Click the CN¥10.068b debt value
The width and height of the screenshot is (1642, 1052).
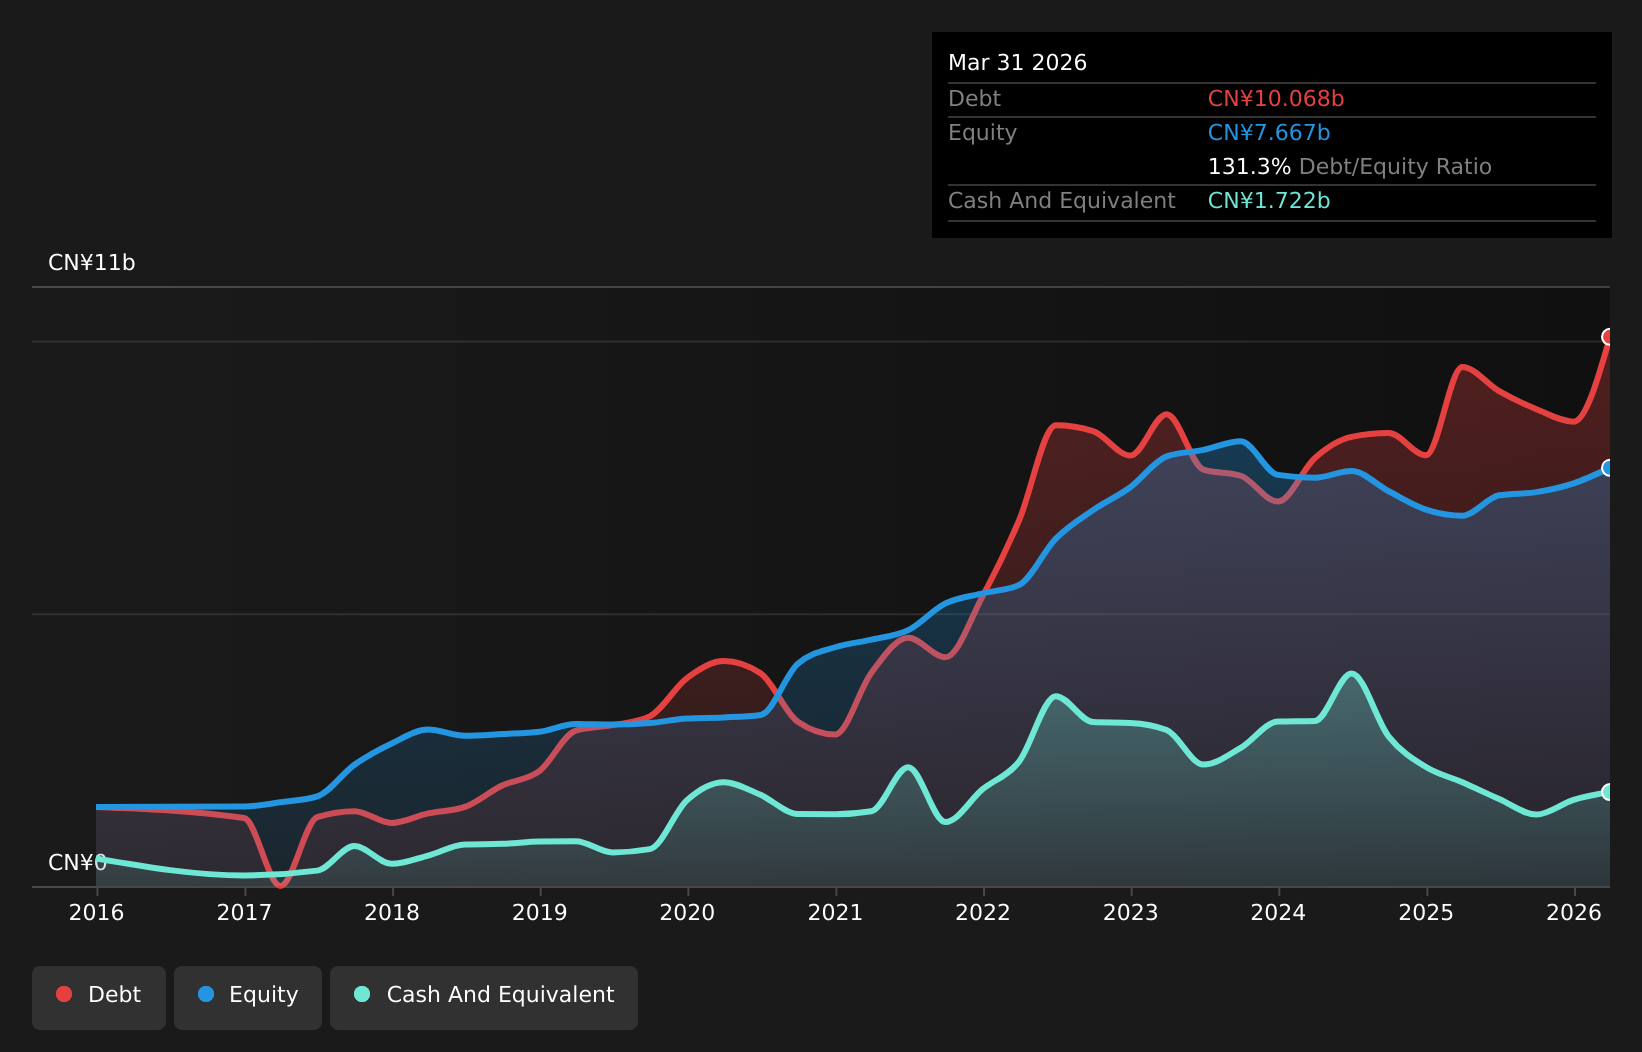[x=1276, y=99]
